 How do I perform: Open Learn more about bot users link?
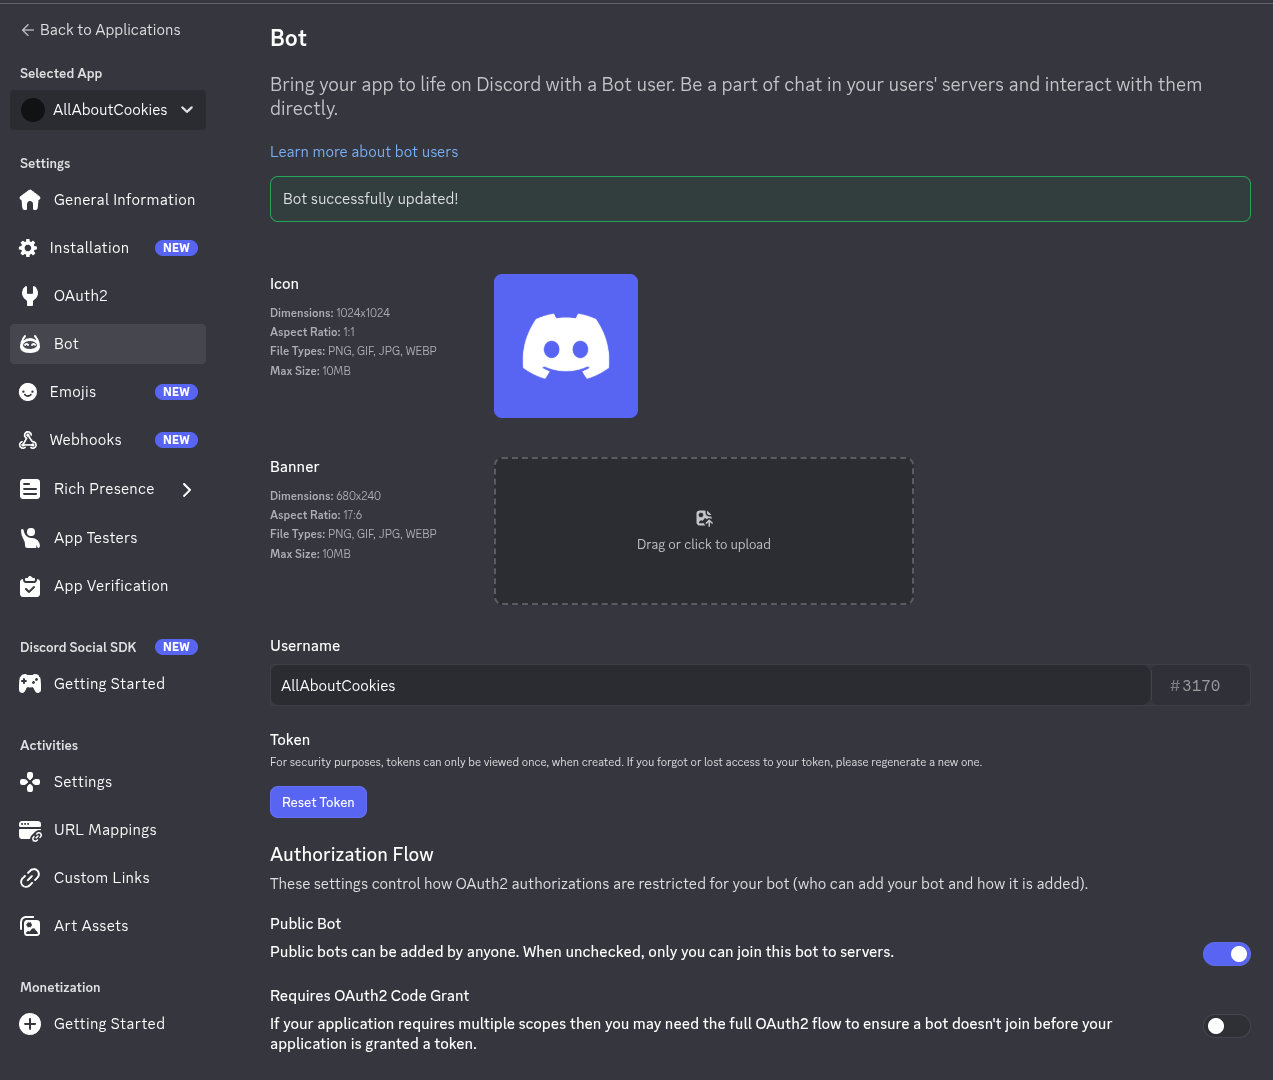(364, 152)
